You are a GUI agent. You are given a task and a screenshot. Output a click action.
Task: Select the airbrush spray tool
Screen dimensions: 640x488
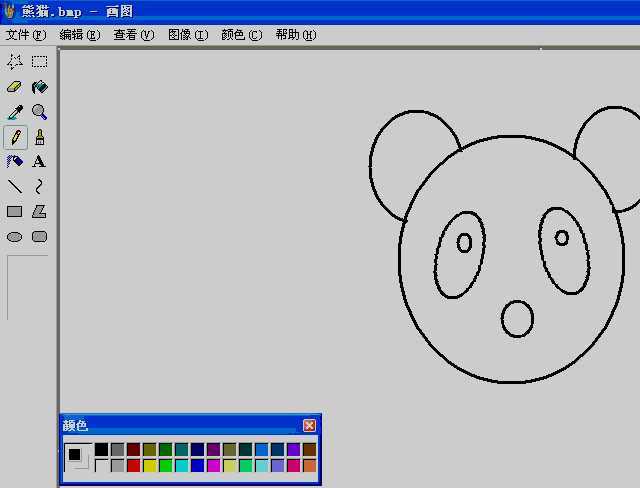15,162
